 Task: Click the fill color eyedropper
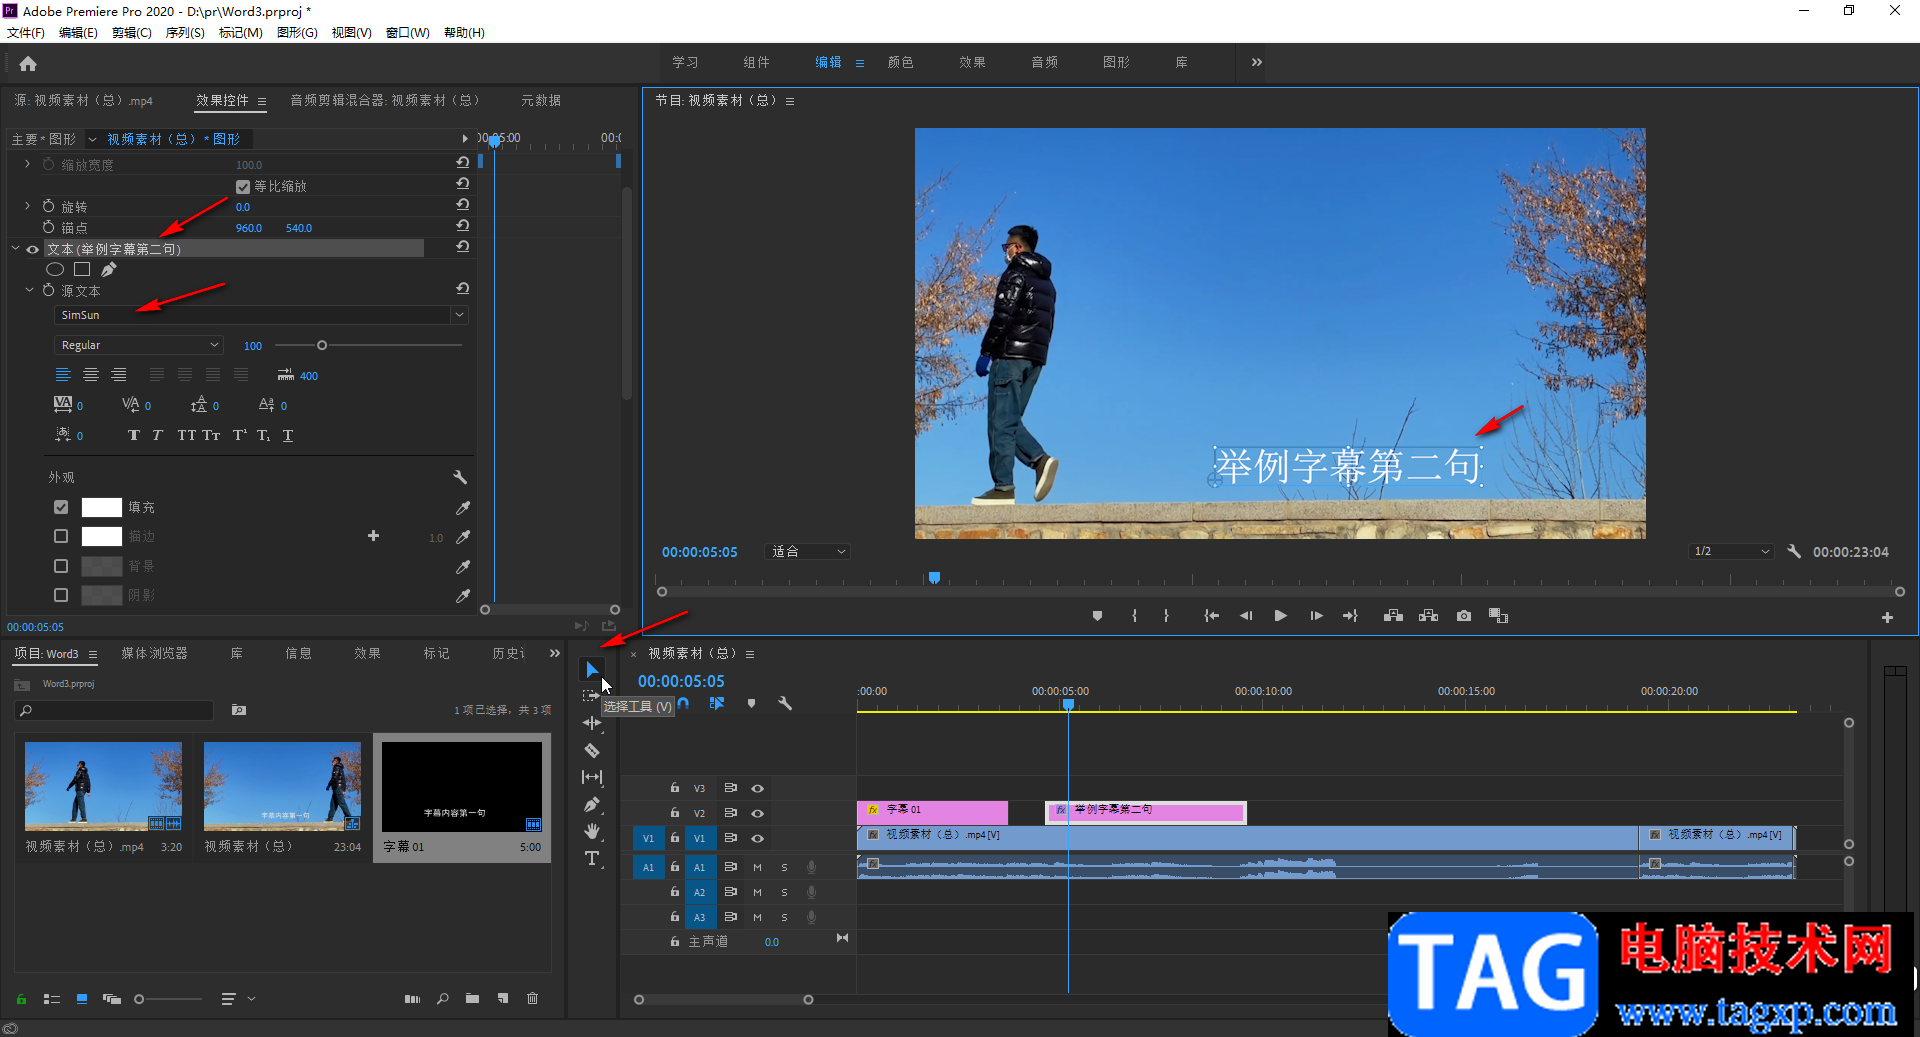tap(463, 508)
